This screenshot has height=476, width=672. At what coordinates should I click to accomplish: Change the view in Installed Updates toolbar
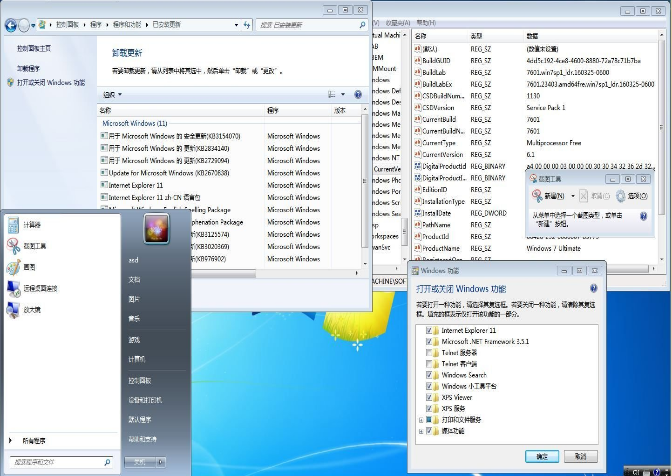click(x=332, y=94)
